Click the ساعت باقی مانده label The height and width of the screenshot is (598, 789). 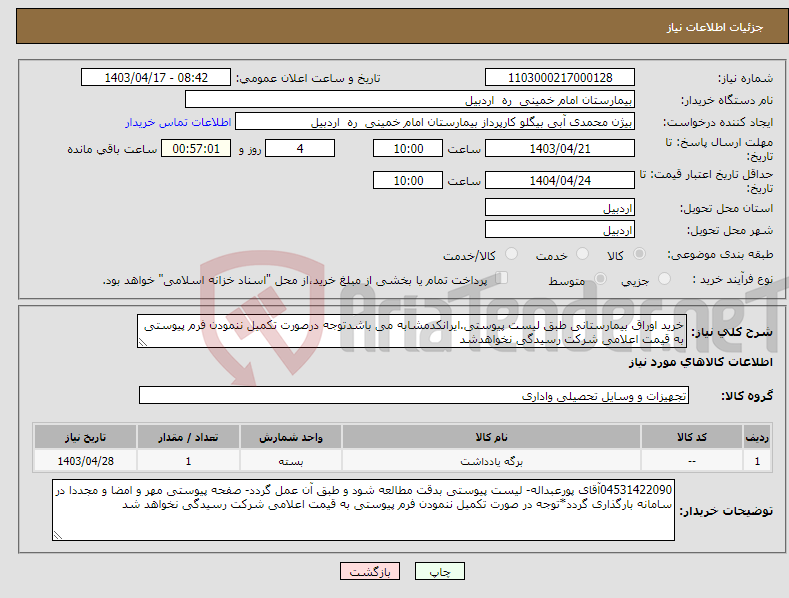(112, 149)
